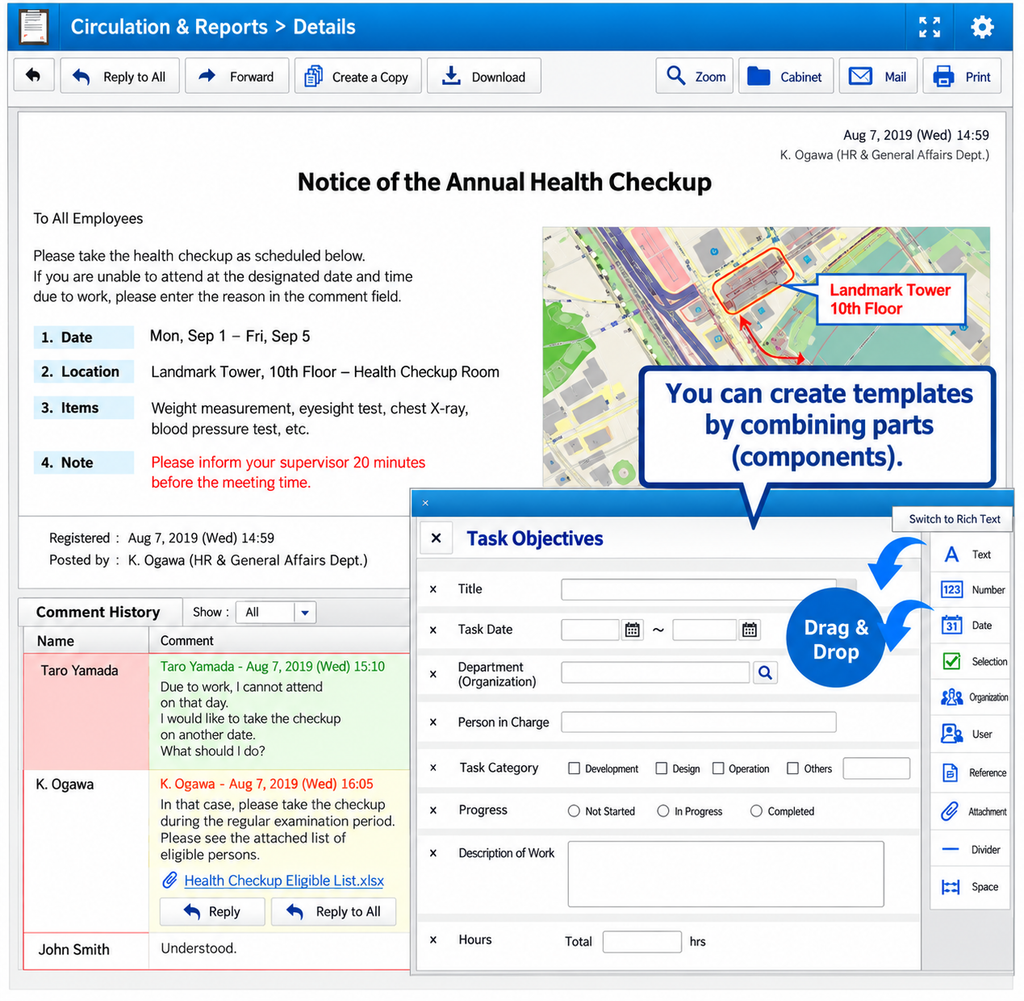Open the Cabinet toolbar button
Screen dimensions: 1024x1001
pos(786,76)
